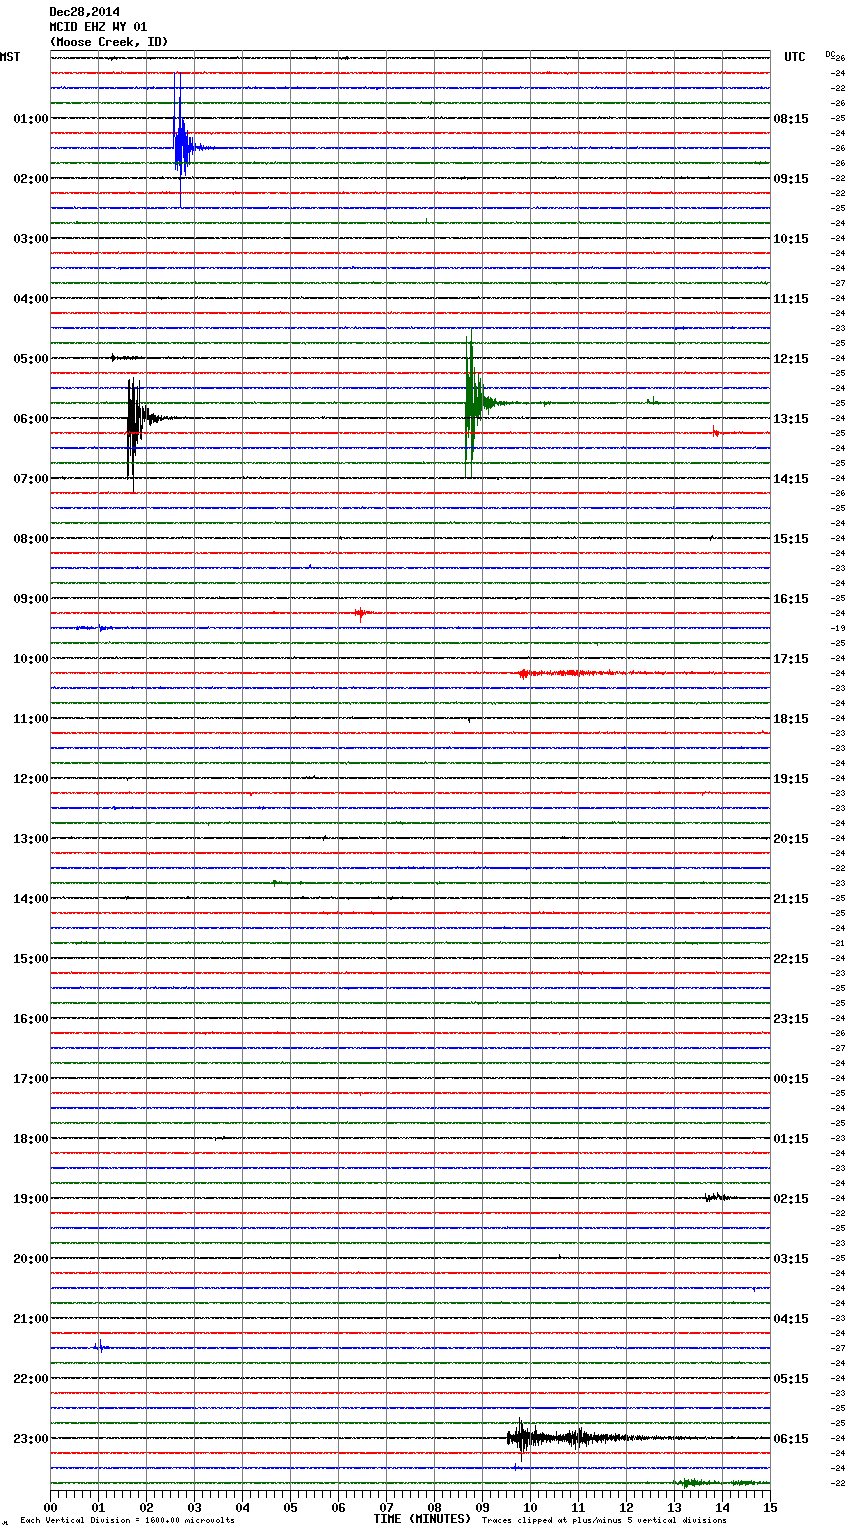Click the '13:15' UTC time label

(791, 418)
